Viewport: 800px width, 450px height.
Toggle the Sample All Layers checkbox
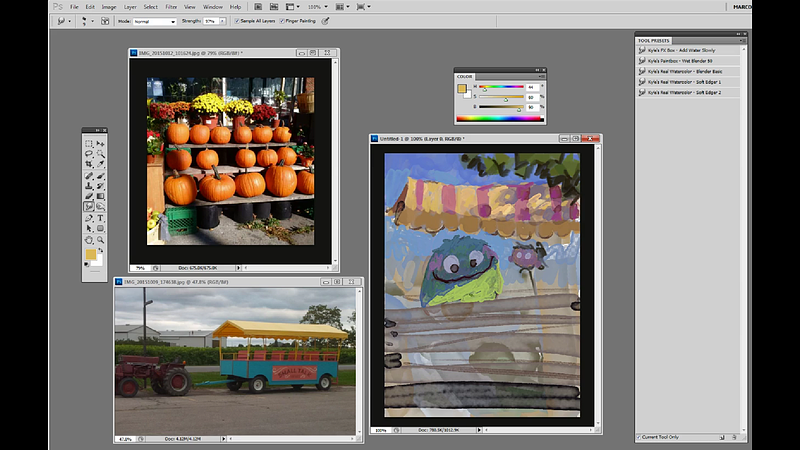tap(237, 20)
